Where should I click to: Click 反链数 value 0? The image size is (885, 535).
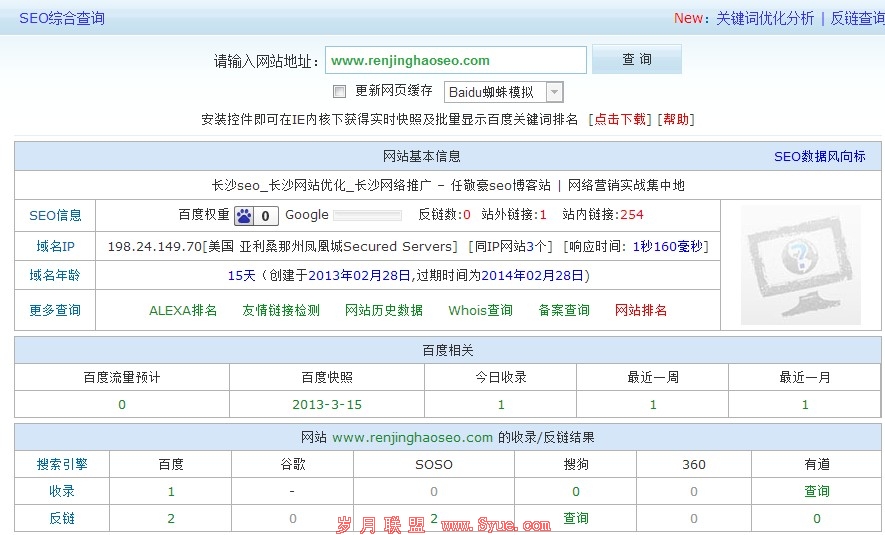click(x=467, y=215)
